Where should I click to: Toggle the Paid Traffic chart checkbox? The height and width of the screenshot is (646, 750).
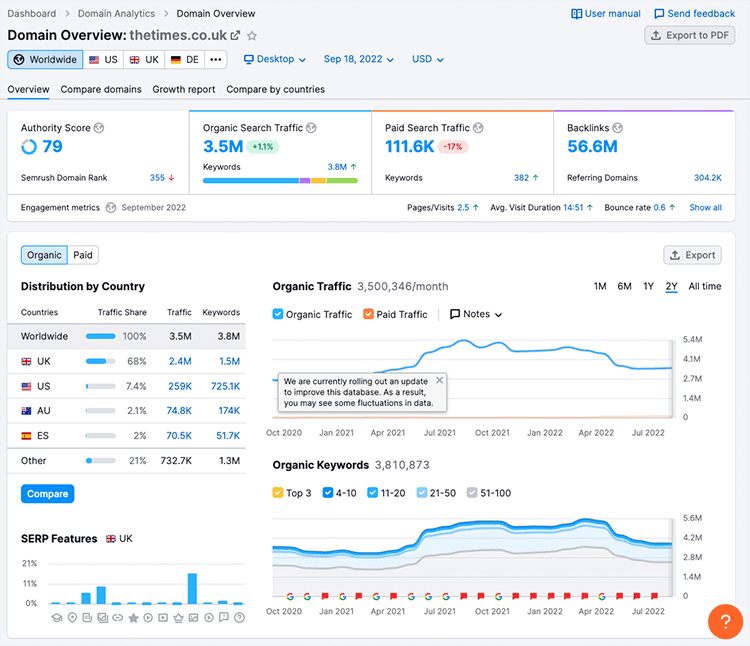368,314
